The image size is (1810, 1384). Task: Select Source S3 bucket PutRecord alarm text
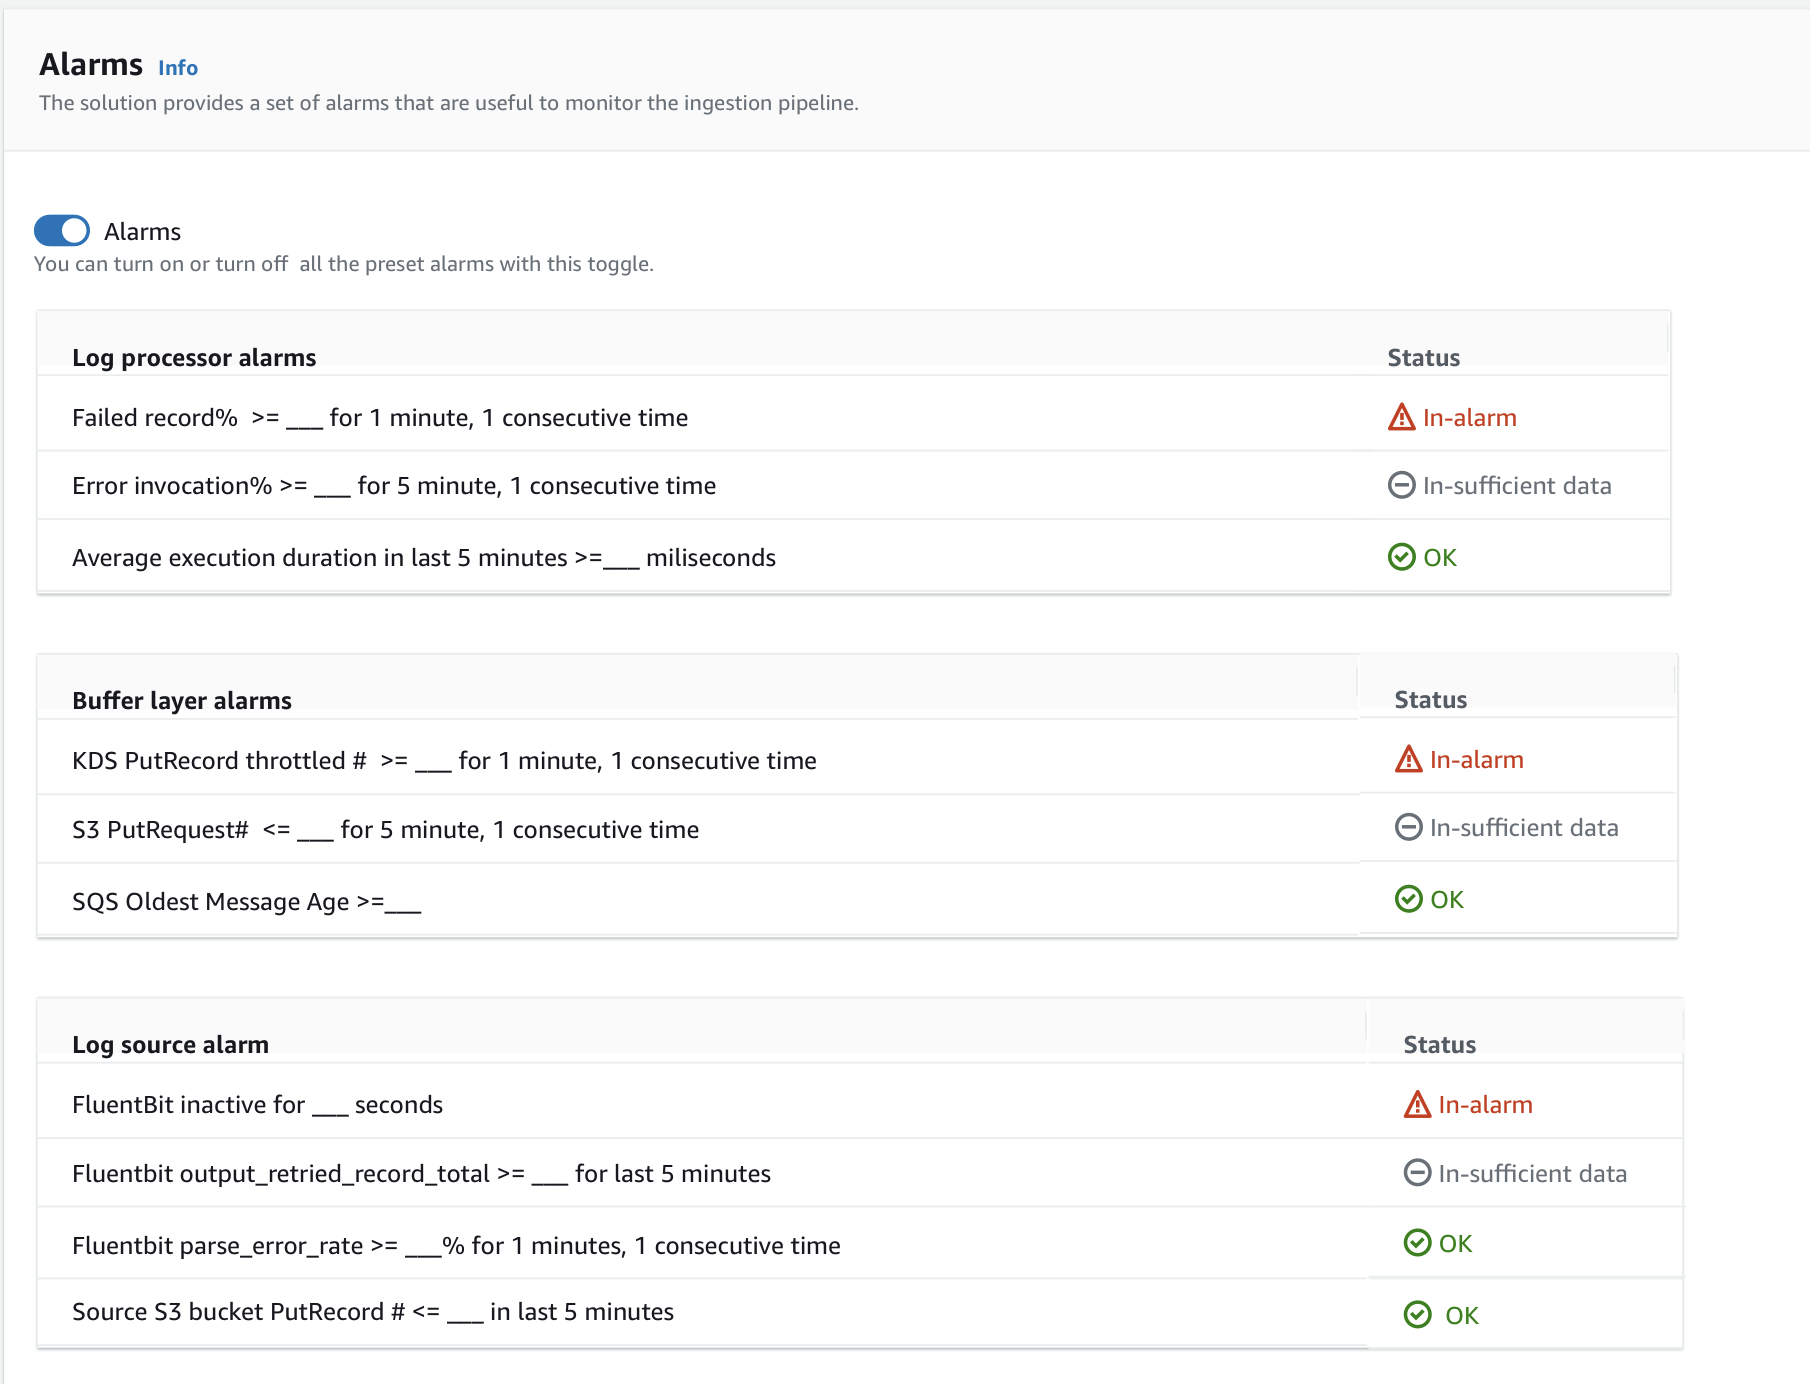373,1312
